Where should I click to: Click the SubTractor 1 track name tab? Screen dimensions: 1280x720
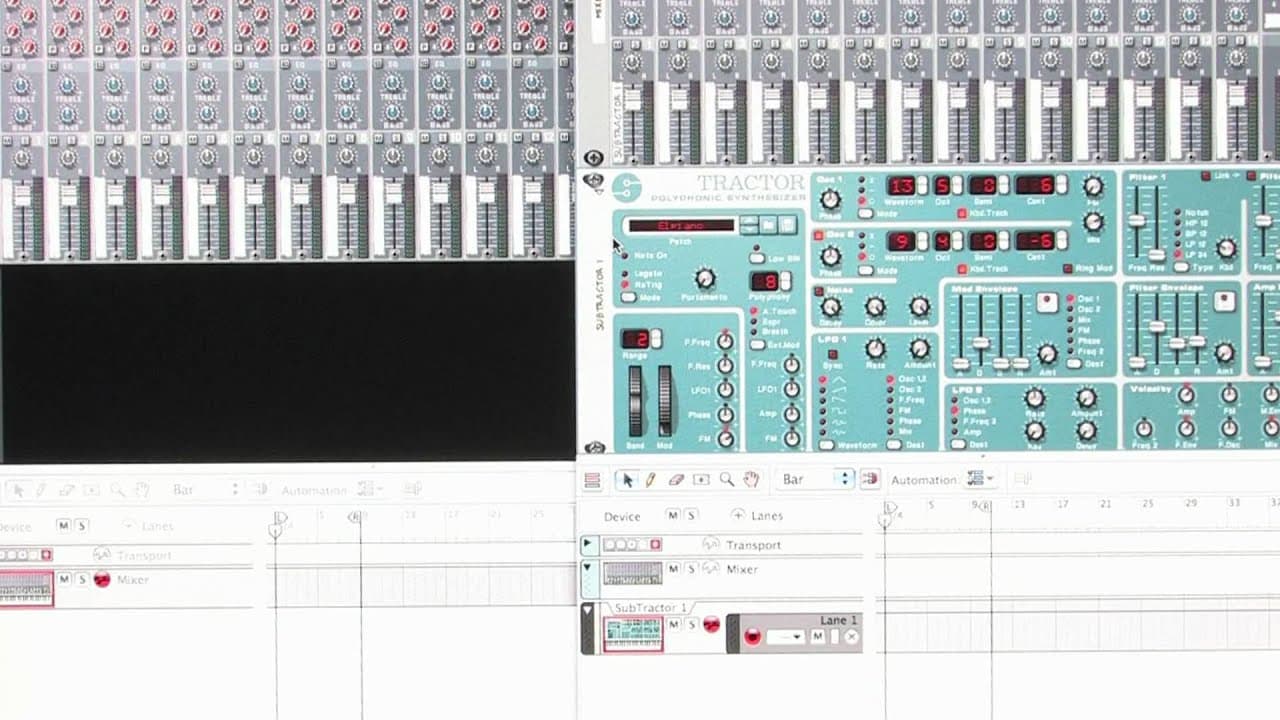pyautogui.click(x=650, y=607)
